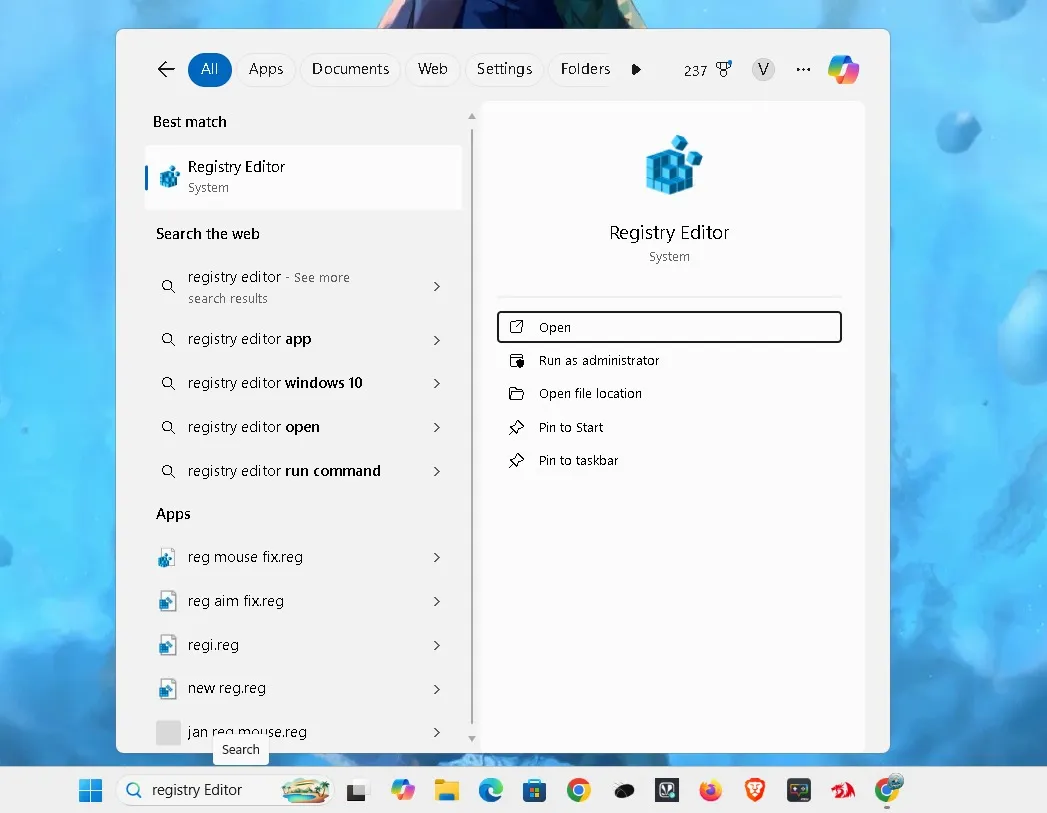Open Microsoft Store from the taskbar

(x=534, y=790)
